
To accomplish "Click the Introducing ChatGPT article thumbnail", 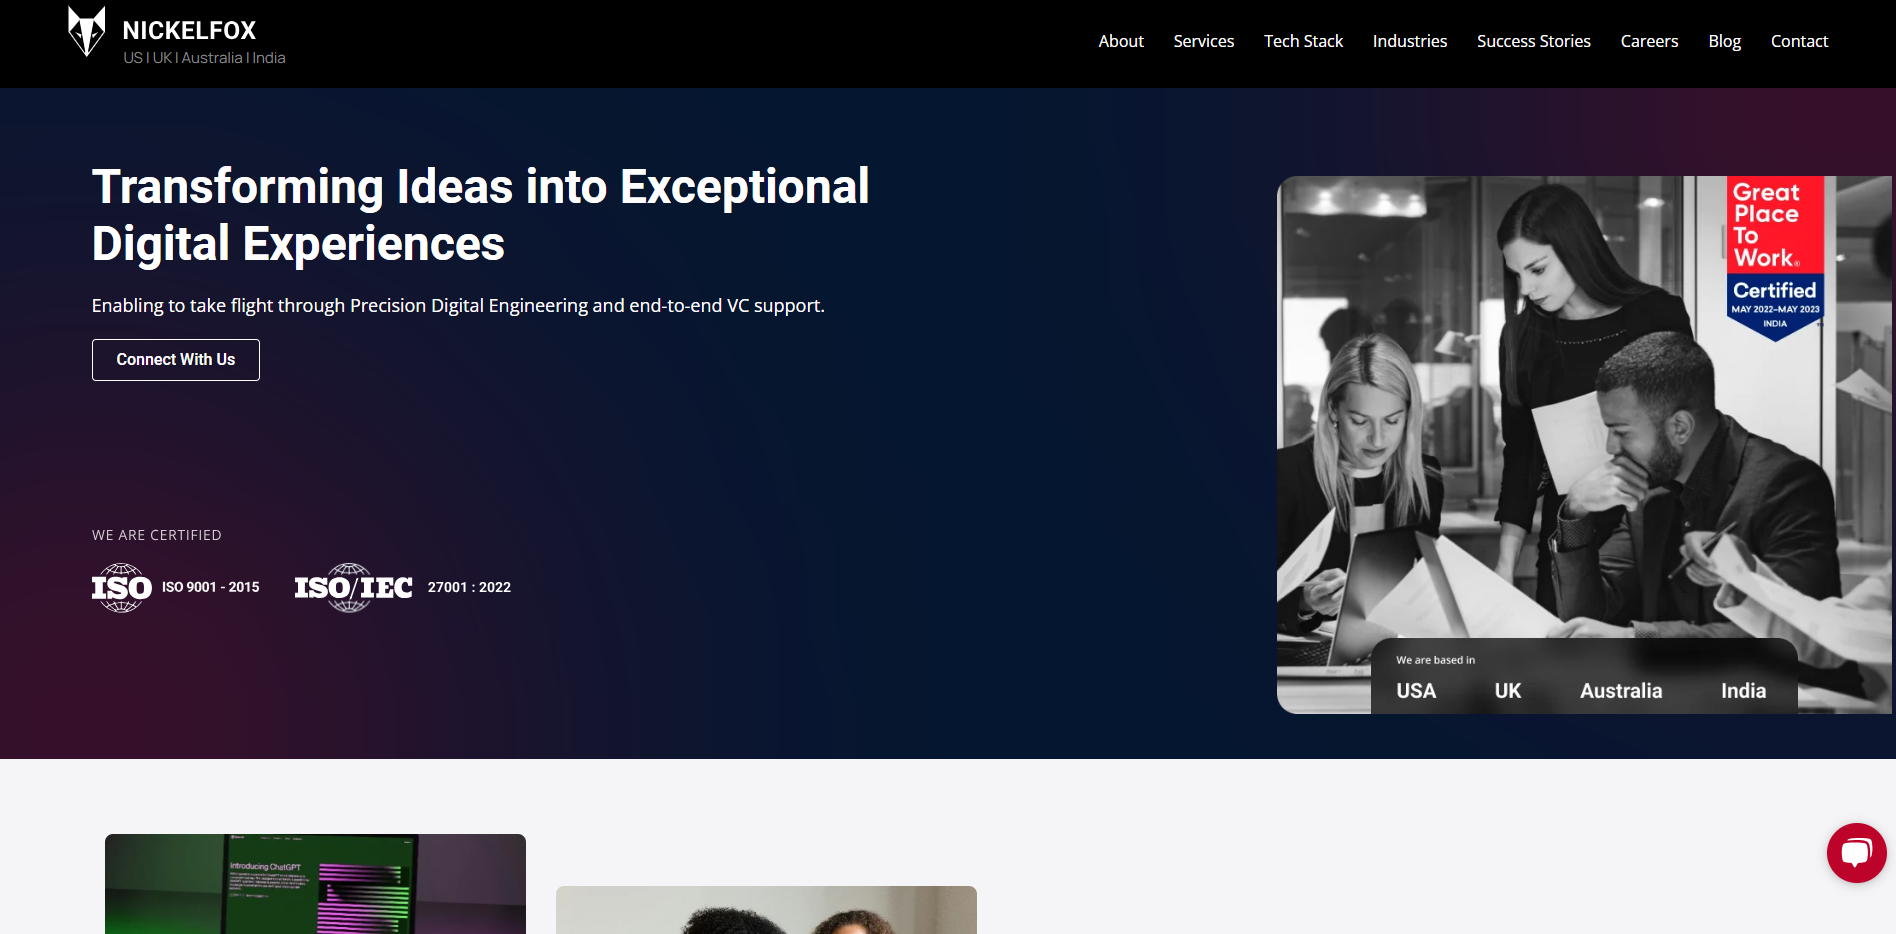I will pyautogui.click(x=315, y=884).
